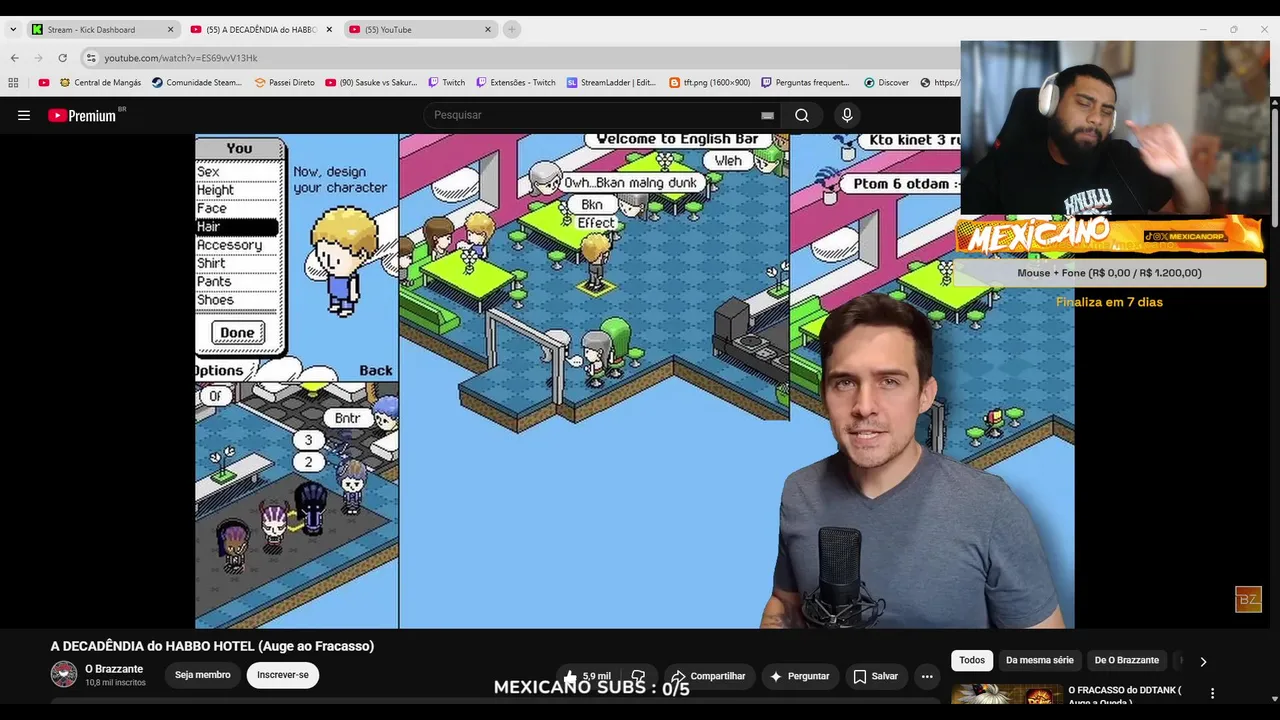This screenshot has height=720, width=1280.
Task: Start voice search with microphone
Action: (x=847, y=115)
